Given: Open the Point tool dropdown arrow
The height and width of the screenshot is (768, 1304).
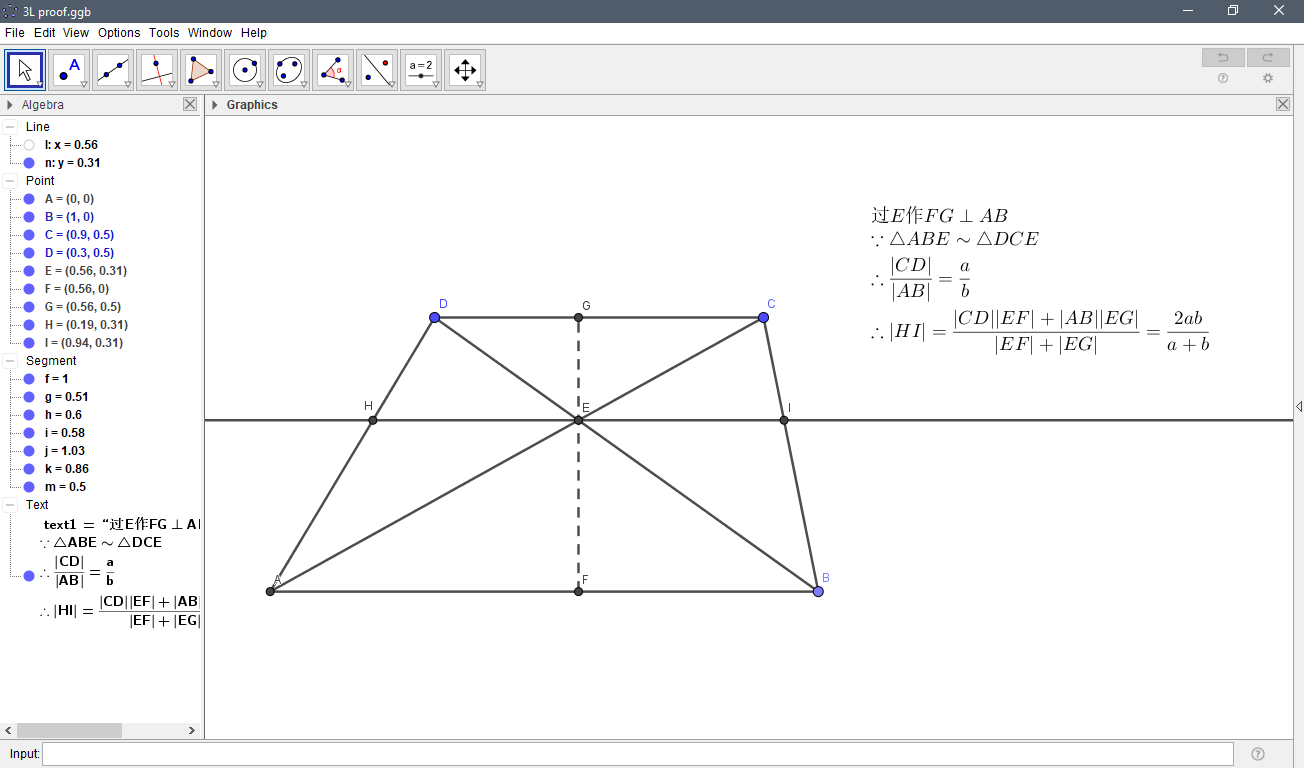Looking at the screenshot, I should (82, 84).
